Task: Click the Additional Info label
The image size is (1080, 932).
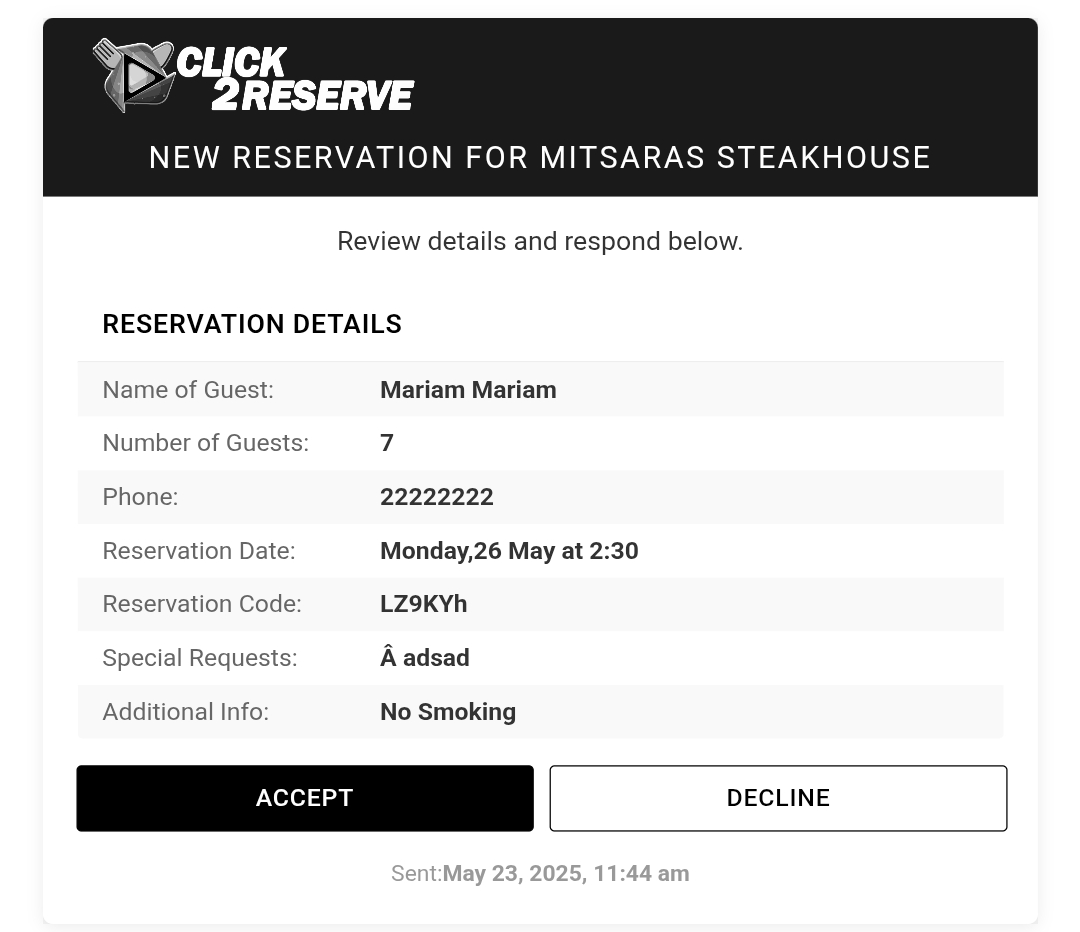Action: point(185,712)
